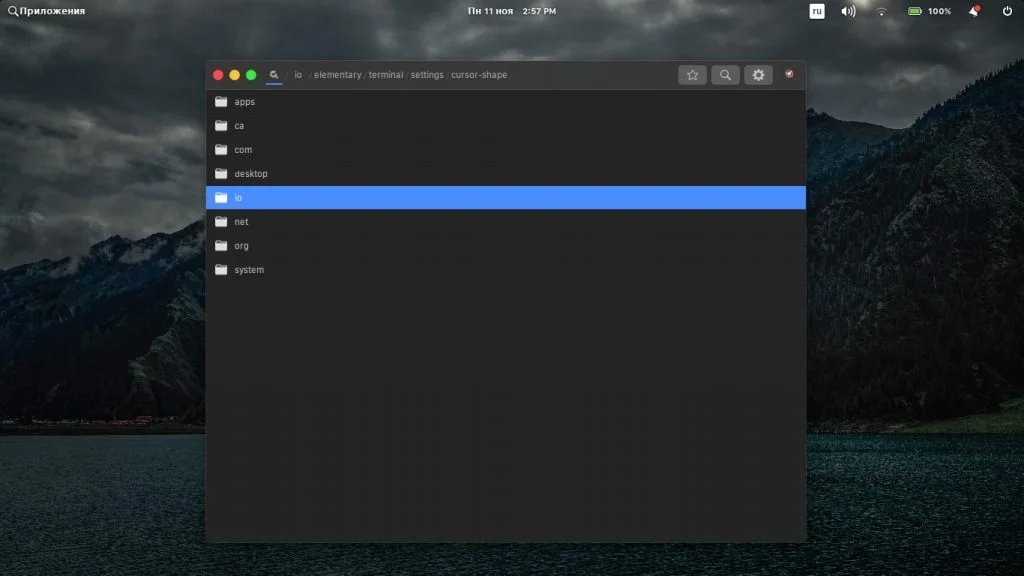Screen dimensions: 1024x576
Task: Click folder icon next to ca
Action: pyautogui.click(x=221, y=125)
